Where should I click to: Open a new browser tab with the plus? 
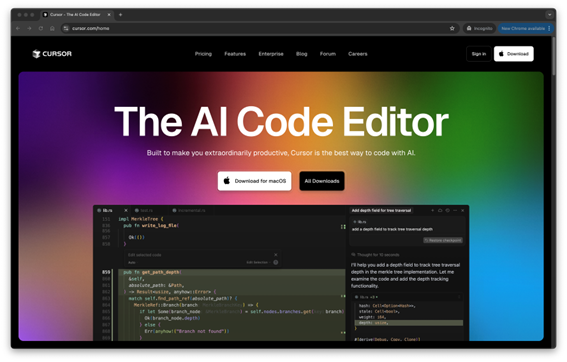[x=120, y=15]
